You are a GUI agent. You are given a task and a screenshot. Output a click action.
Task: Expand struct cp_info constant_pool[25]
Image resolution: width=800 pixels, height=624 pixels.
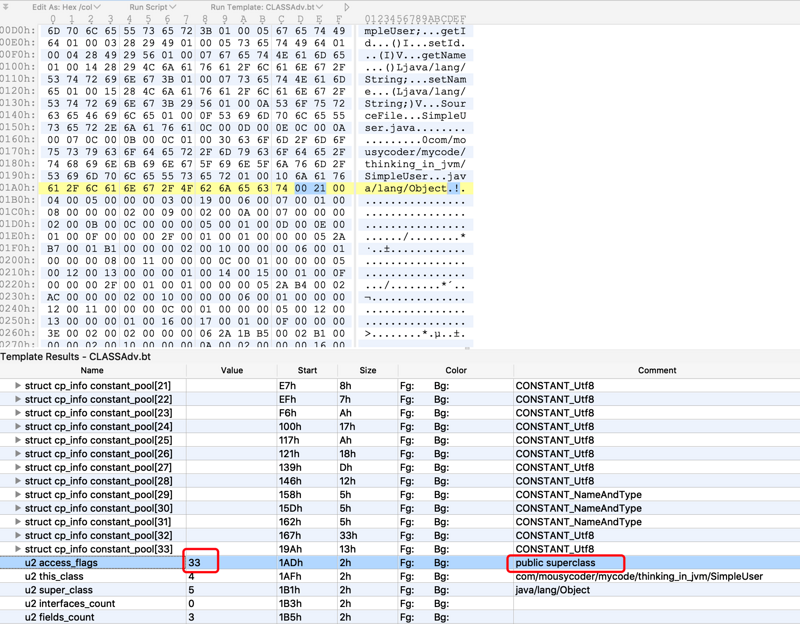coord(18,440)
